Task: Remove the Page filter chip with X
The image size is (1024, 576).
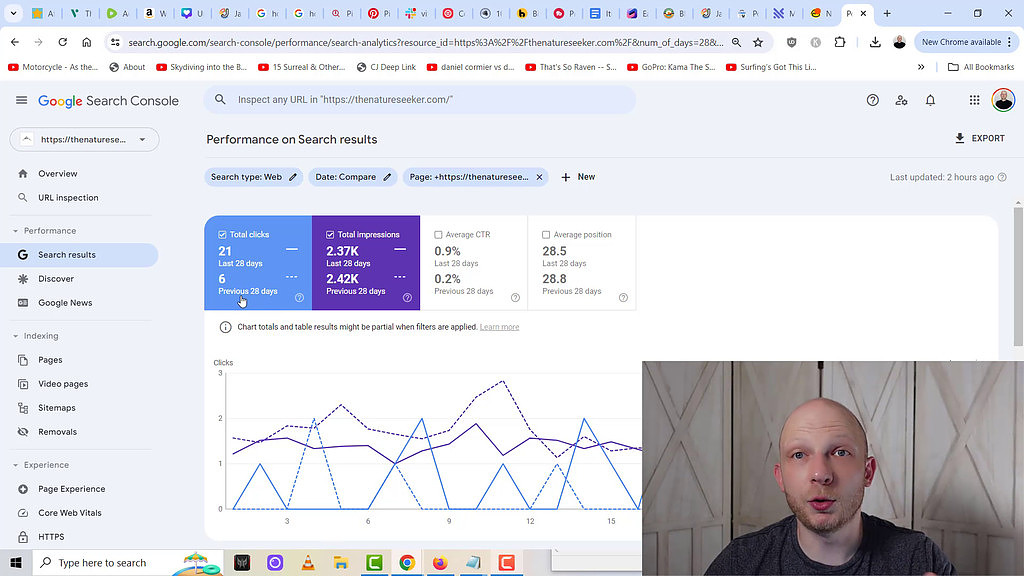Action: point(539,177)
